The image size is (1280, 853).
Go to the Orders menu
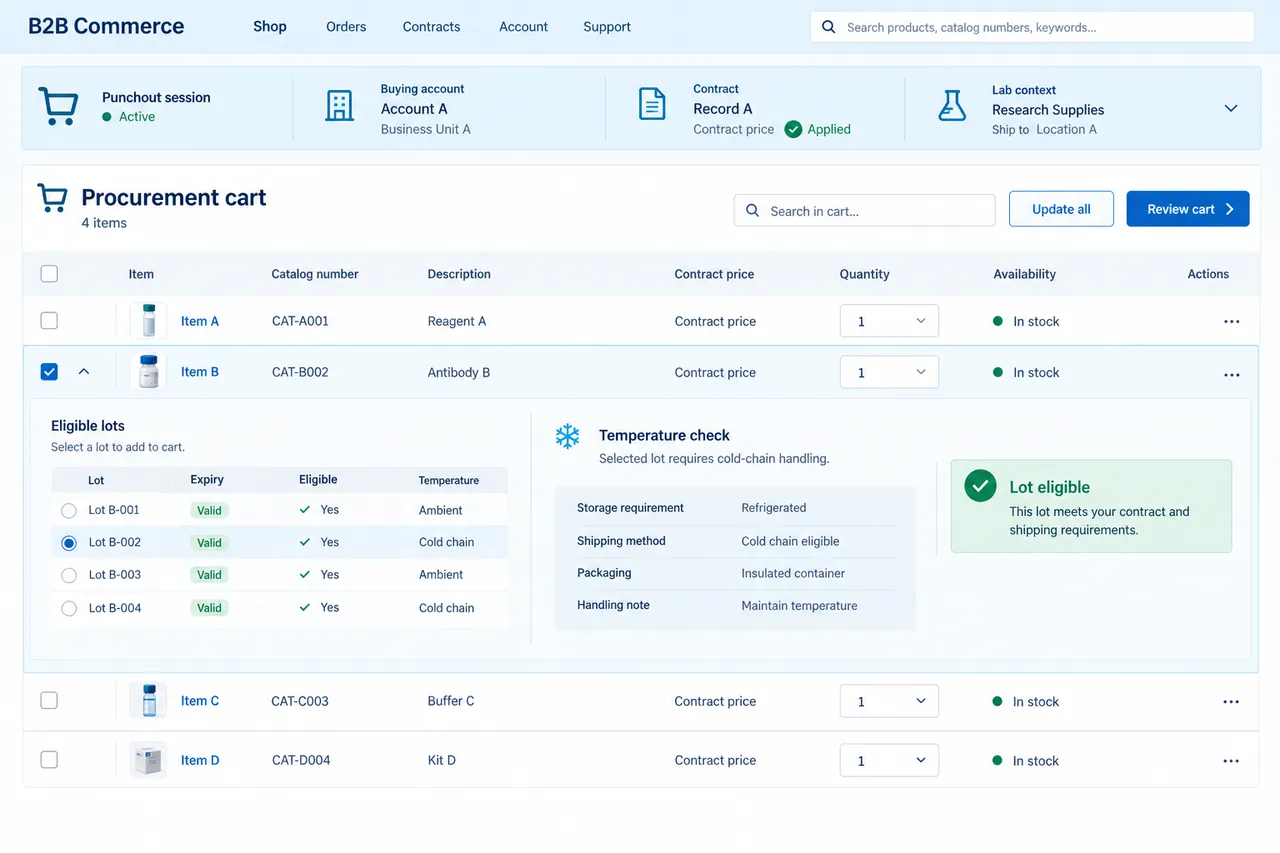coord(346,27)
